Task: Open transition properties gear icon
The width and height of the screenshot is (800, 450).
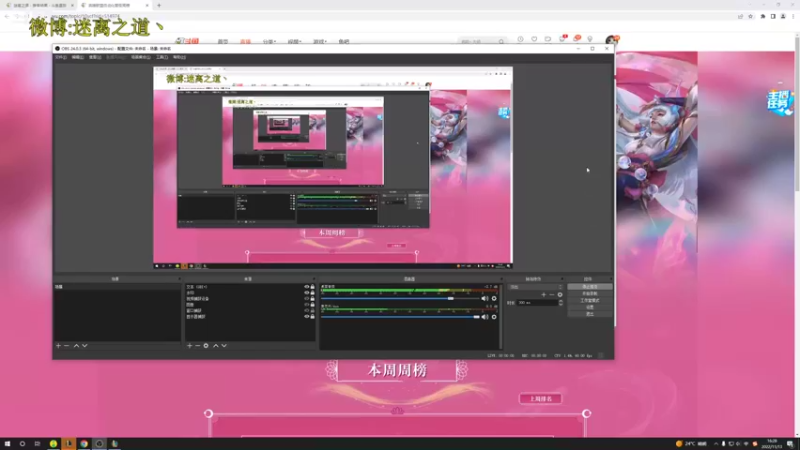Action: pos(560,295)
